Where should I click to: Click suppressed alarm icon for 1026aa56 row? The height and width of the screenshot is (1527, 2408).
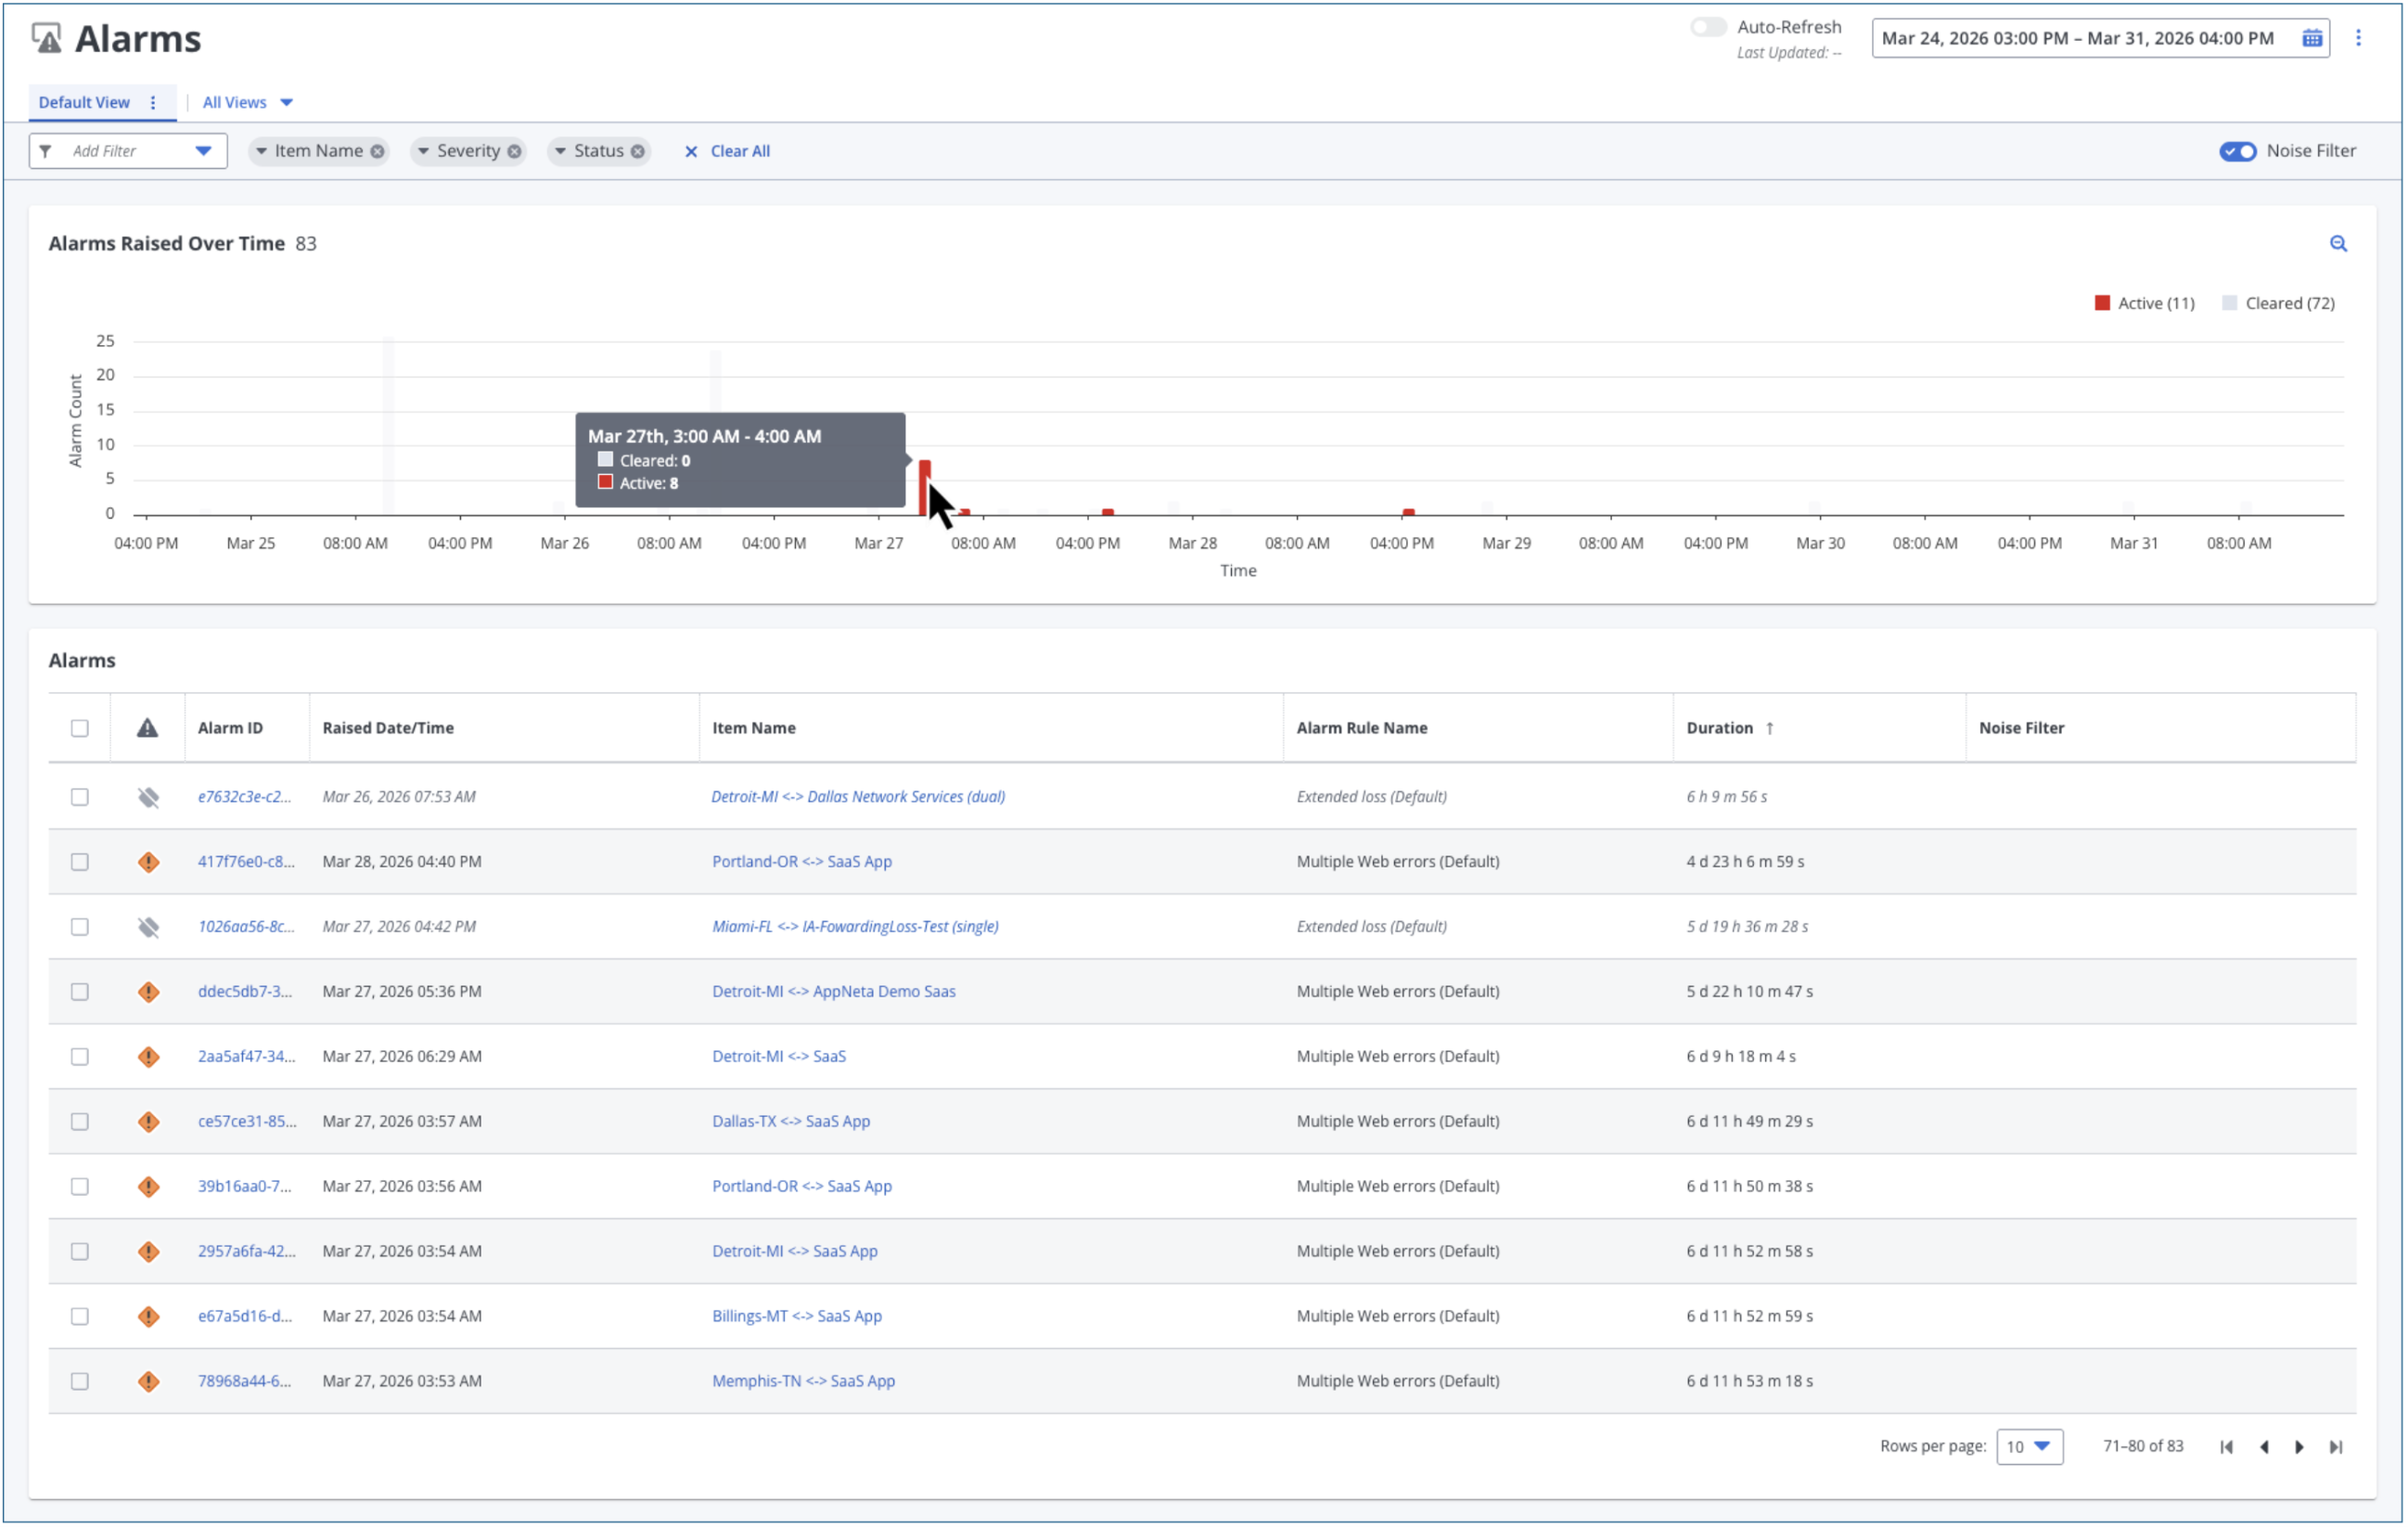pos(148,927)
